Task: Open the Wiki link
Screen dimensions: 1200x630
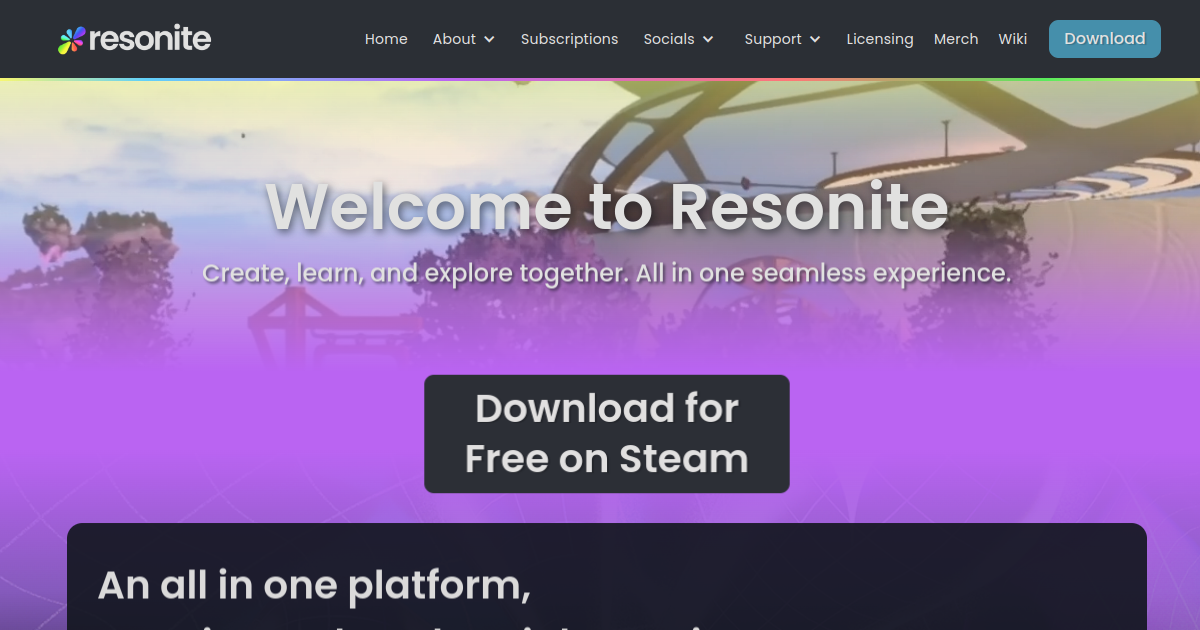Action: [1012, 39]
